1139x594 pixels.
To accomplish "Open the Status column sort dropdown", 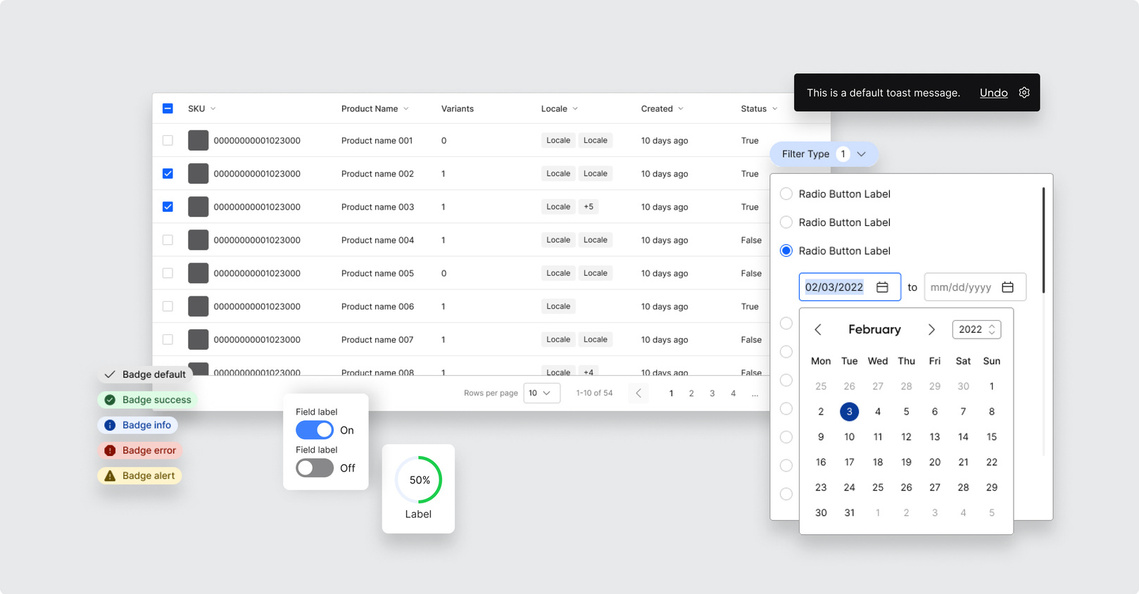I will coord(774,109).
